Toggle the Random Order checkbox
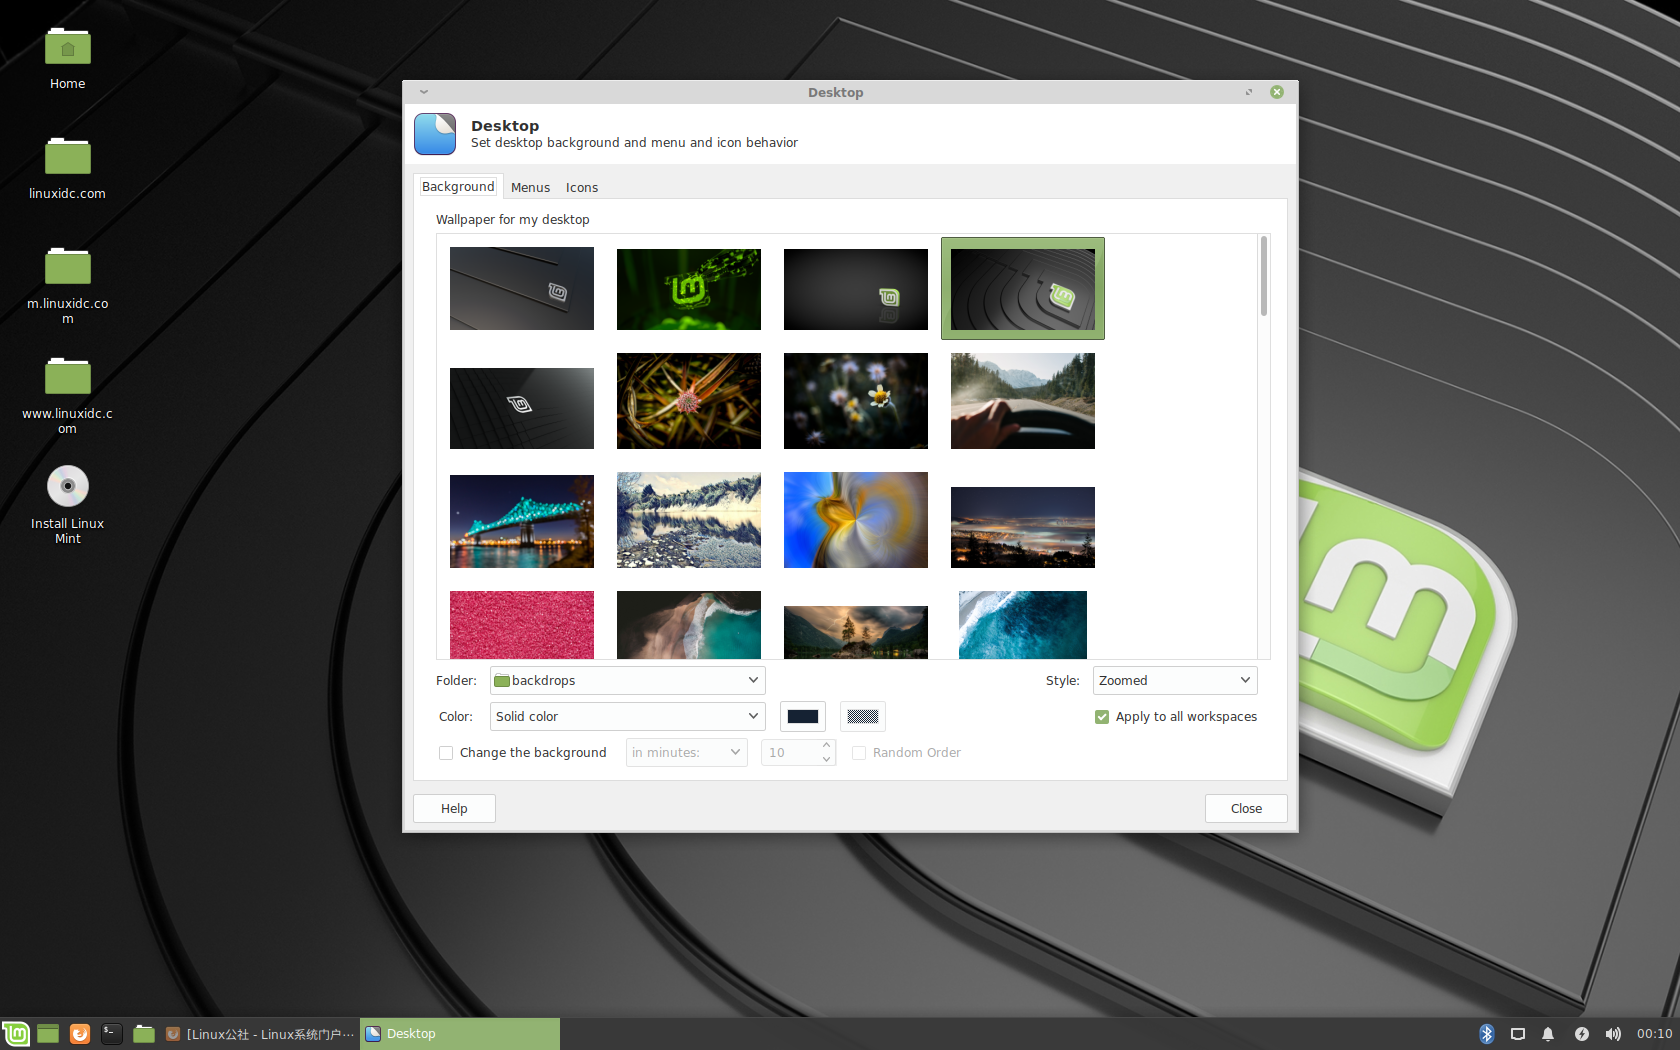This screenshot has height=1050, width=1680. [859, 753]
